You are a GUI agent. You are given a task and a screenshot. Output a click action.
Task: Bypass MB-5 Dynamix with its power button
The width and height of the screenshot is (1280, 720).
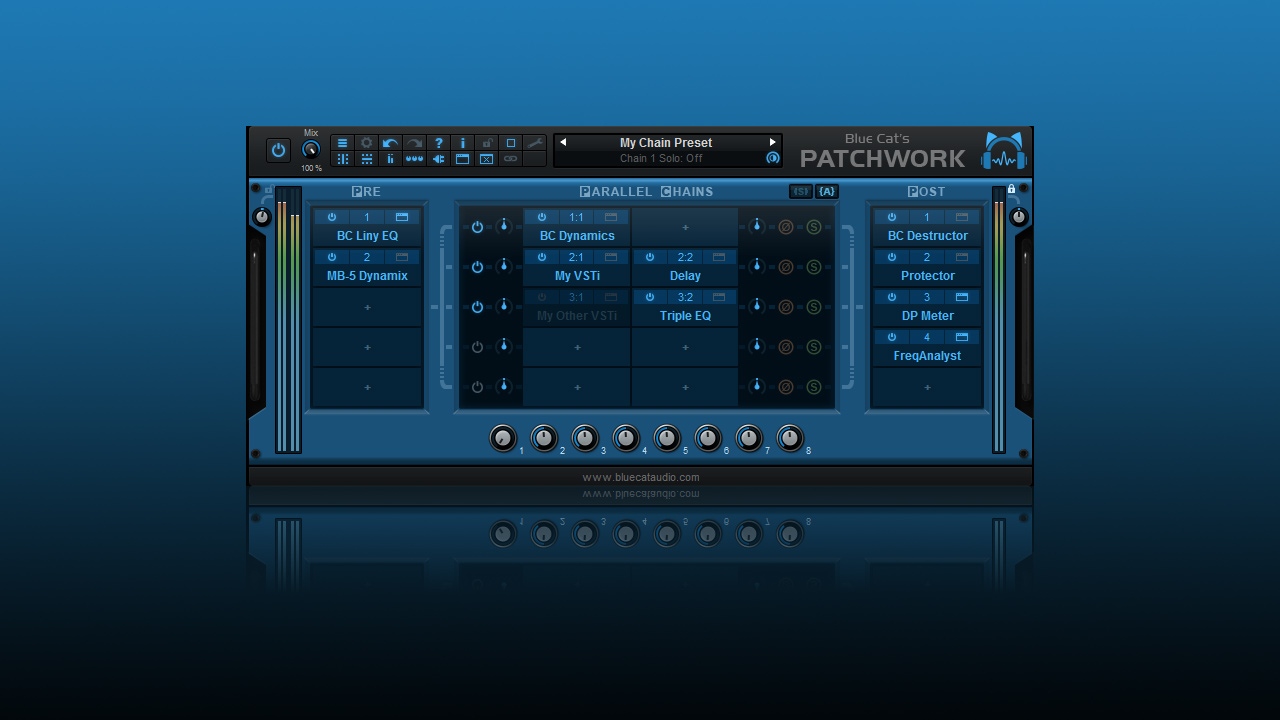332,257
